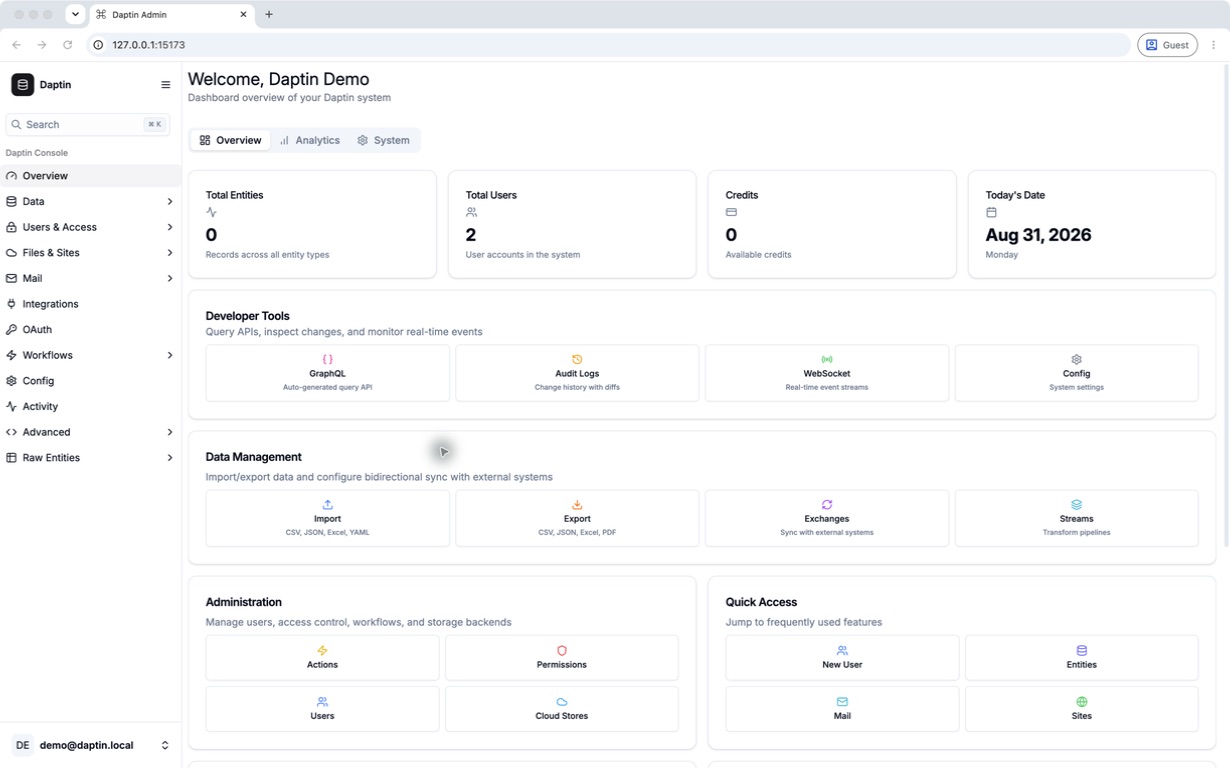Open the Developer Tools Config card
1230x768 pixels.
point(1077,373)
